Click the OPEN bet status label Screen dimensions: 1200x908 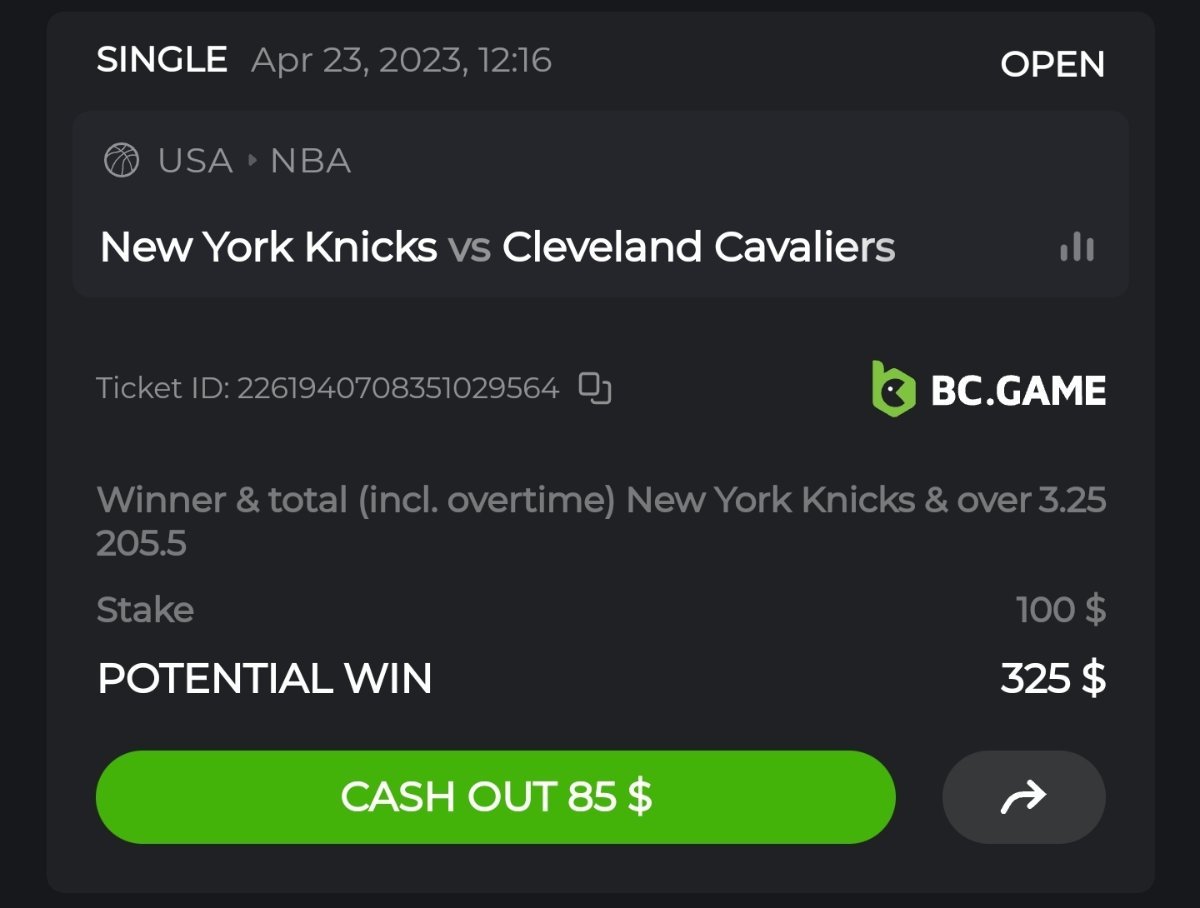coord(1052,64)
